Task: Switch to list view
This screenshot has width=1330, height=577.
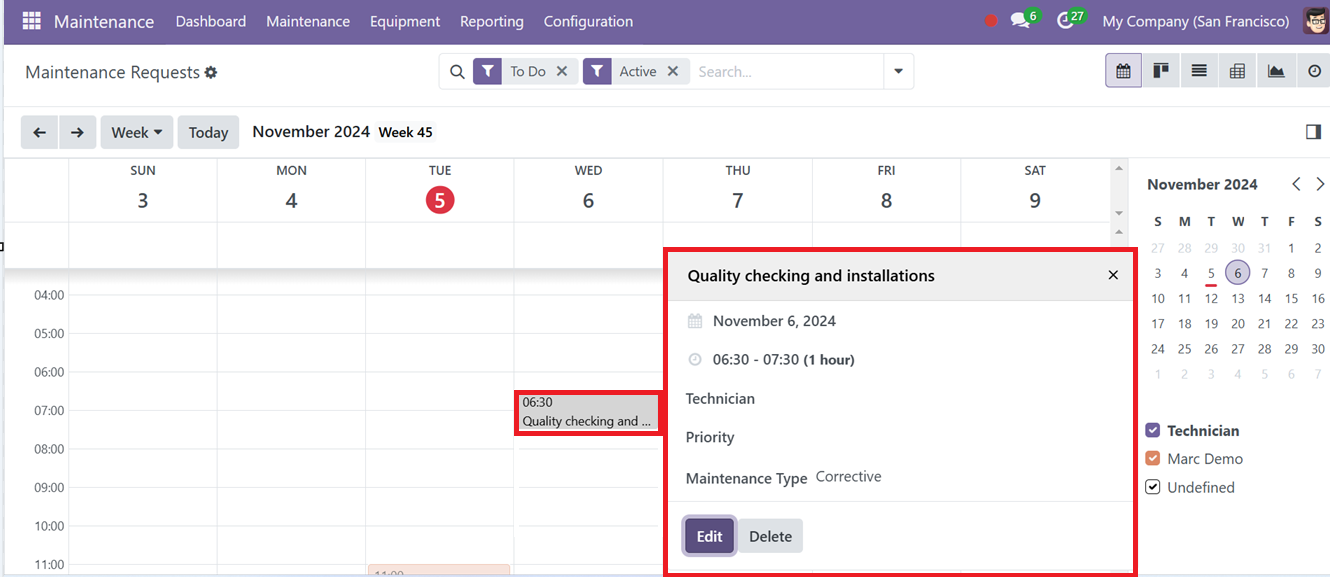Action: pyautogui.click(x=1199, y=71)
